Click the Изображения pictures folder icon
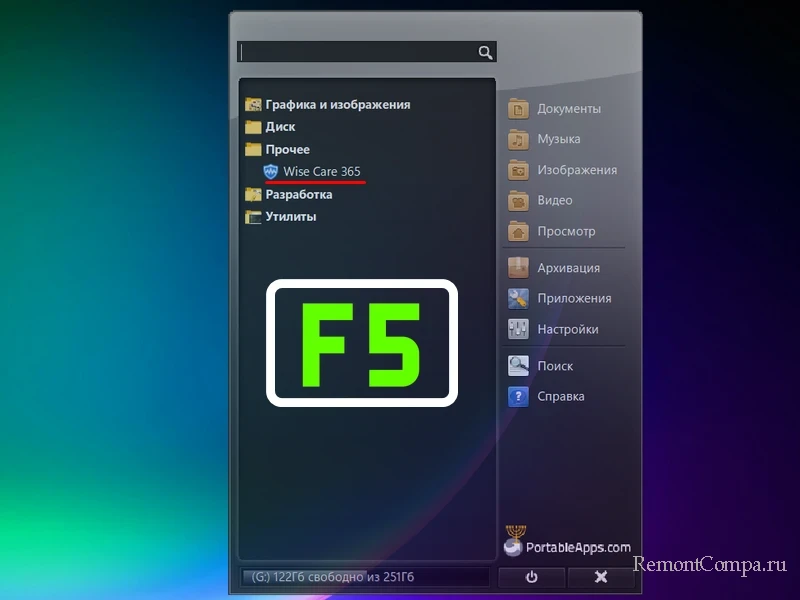 518,170
